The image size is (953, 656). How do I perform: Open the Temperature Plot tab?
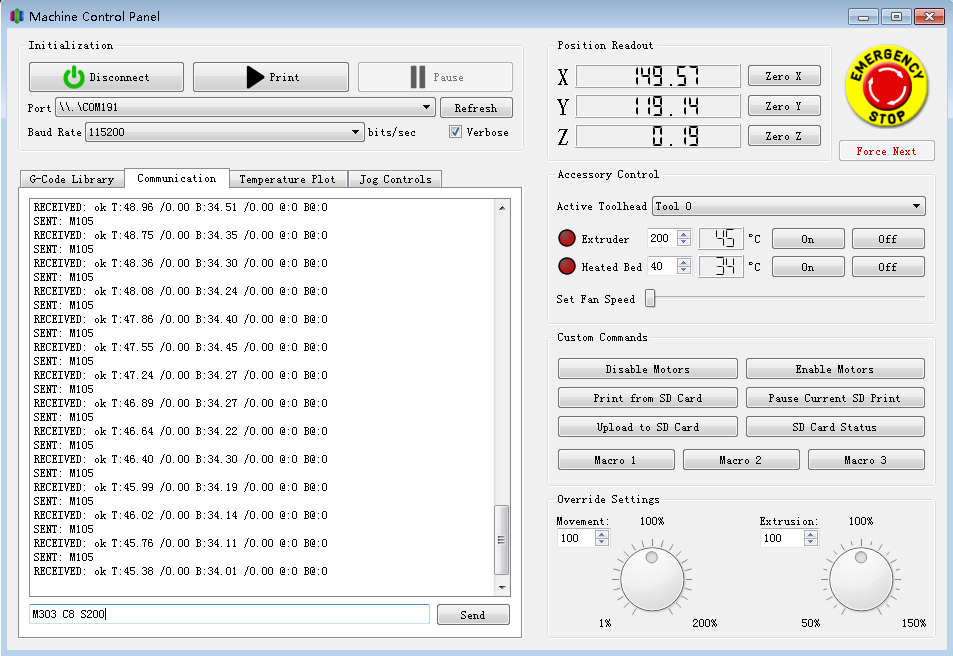[x=287, y=179]
